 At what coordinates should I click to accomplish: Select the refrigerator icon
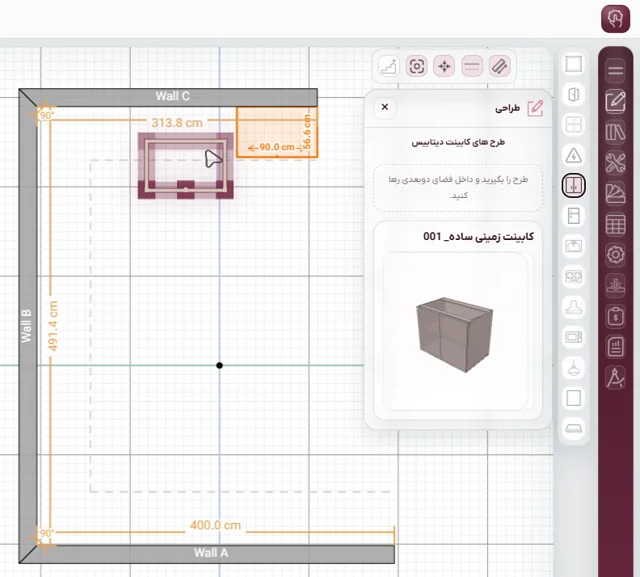[573, 216]
